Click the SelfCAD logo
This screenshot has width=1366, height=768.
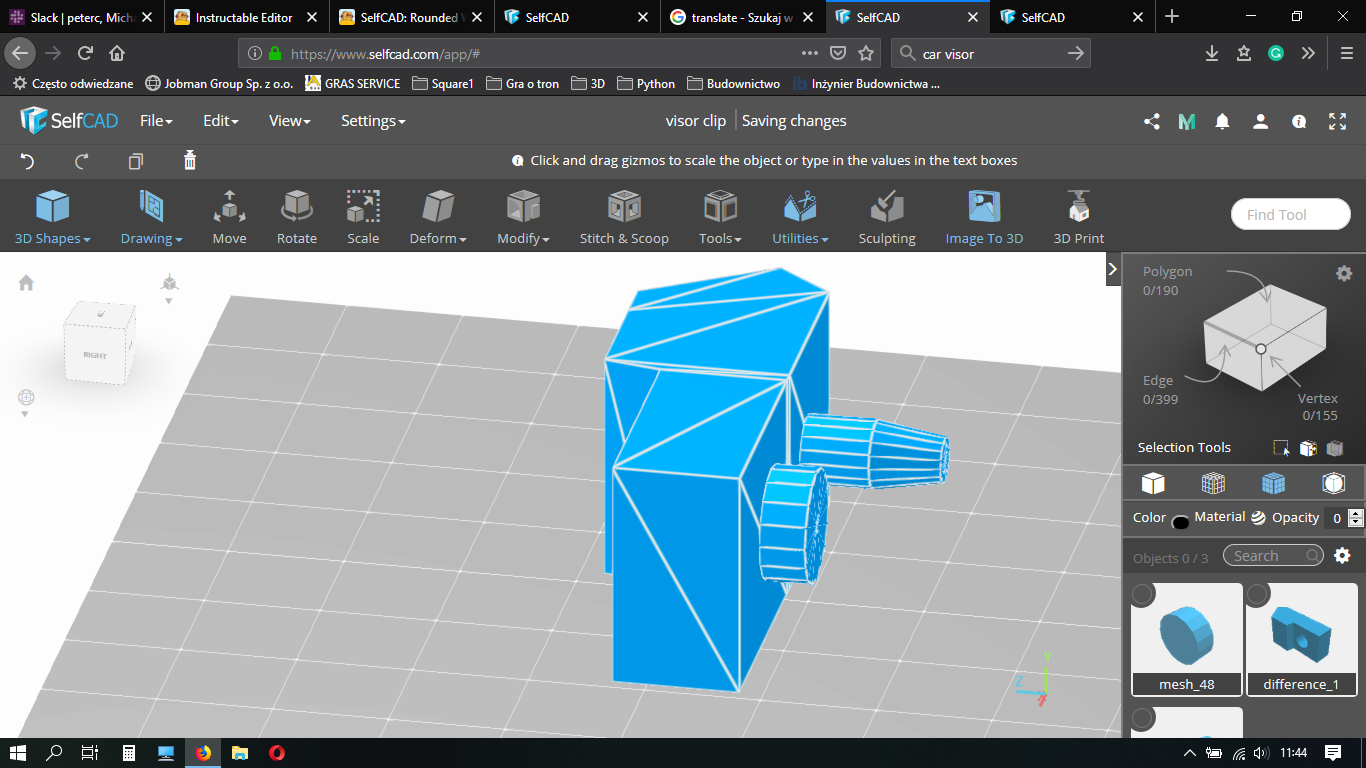68,121
